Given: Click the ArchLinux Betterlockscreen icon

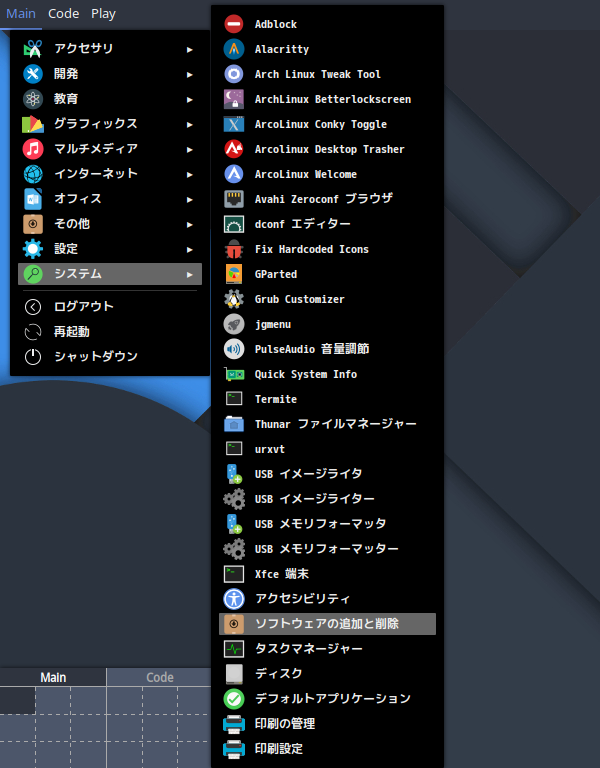Looking at the screenshot, I should 234,99.
